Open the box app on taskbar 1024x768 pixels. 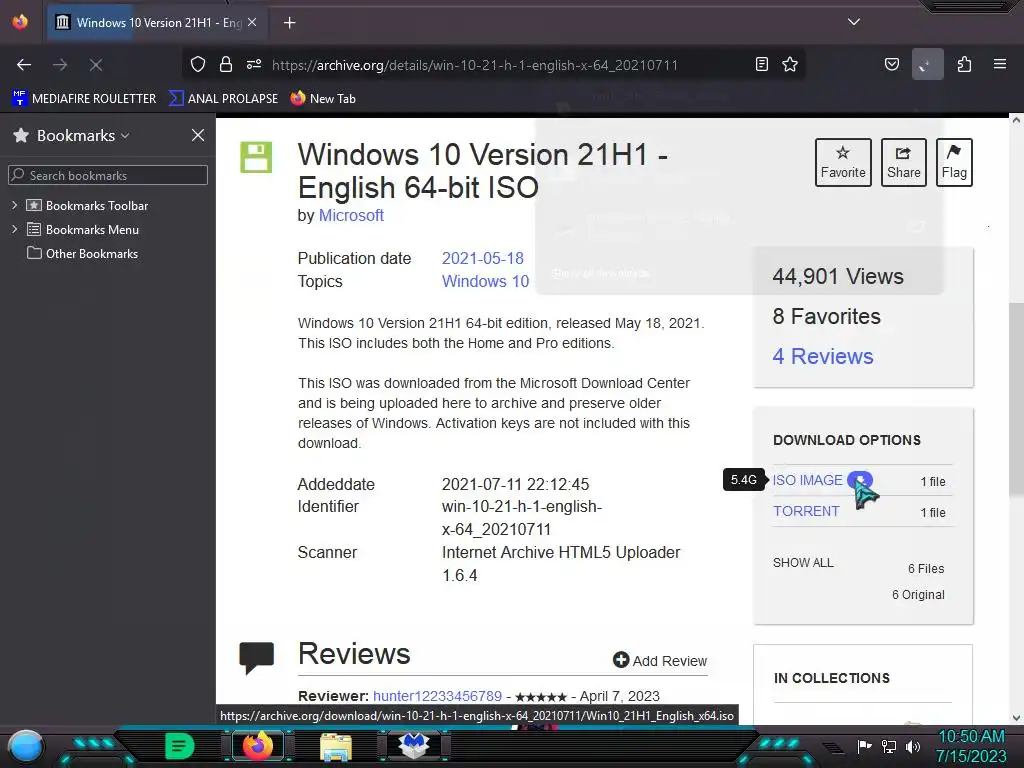(x=413, y=745)
